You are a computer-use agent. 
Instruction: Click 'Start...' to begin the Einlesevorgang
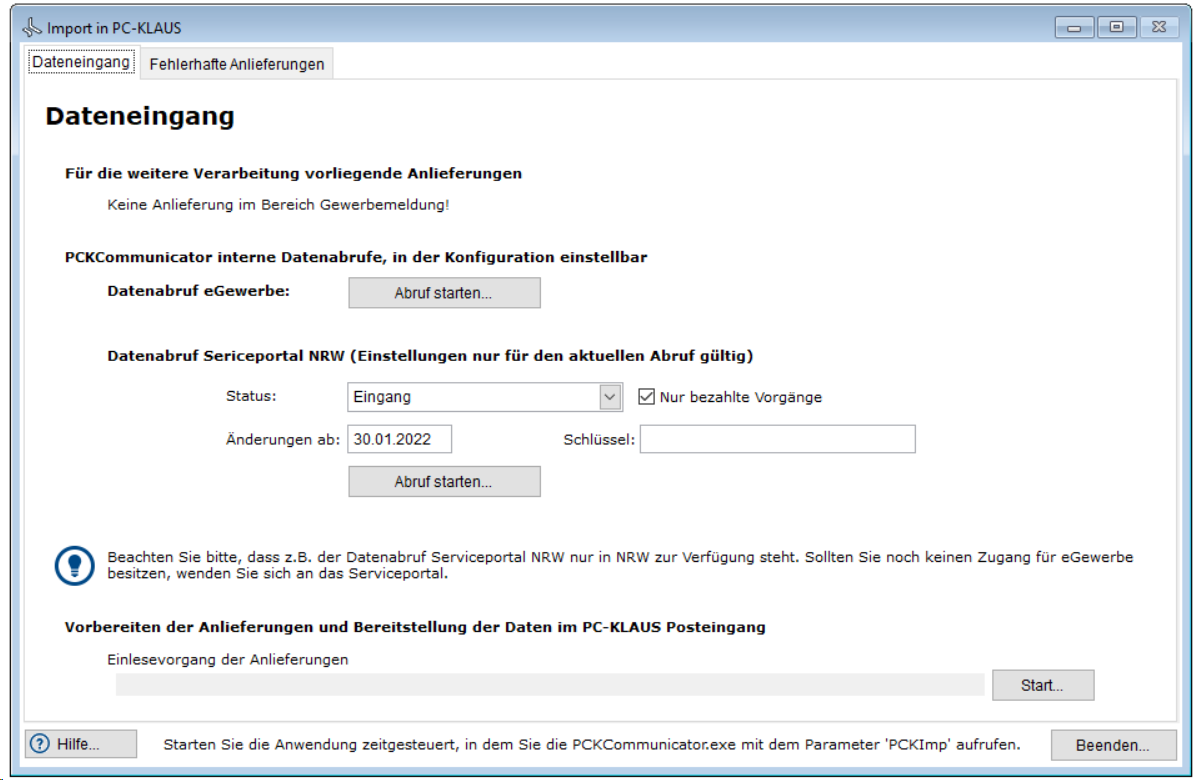coord(1042,685)
